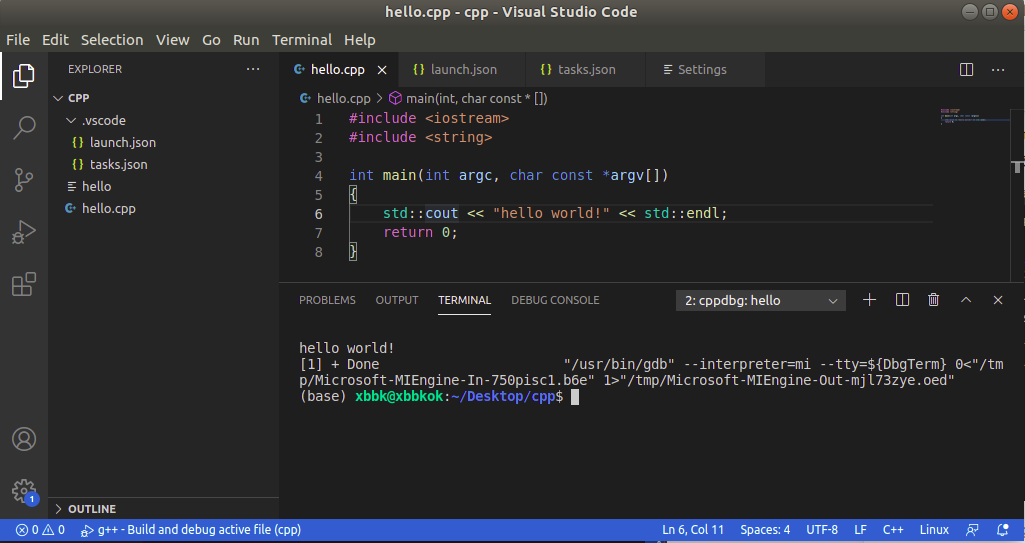Switch to the launch.json editor tab

click(x=463, y=70)
